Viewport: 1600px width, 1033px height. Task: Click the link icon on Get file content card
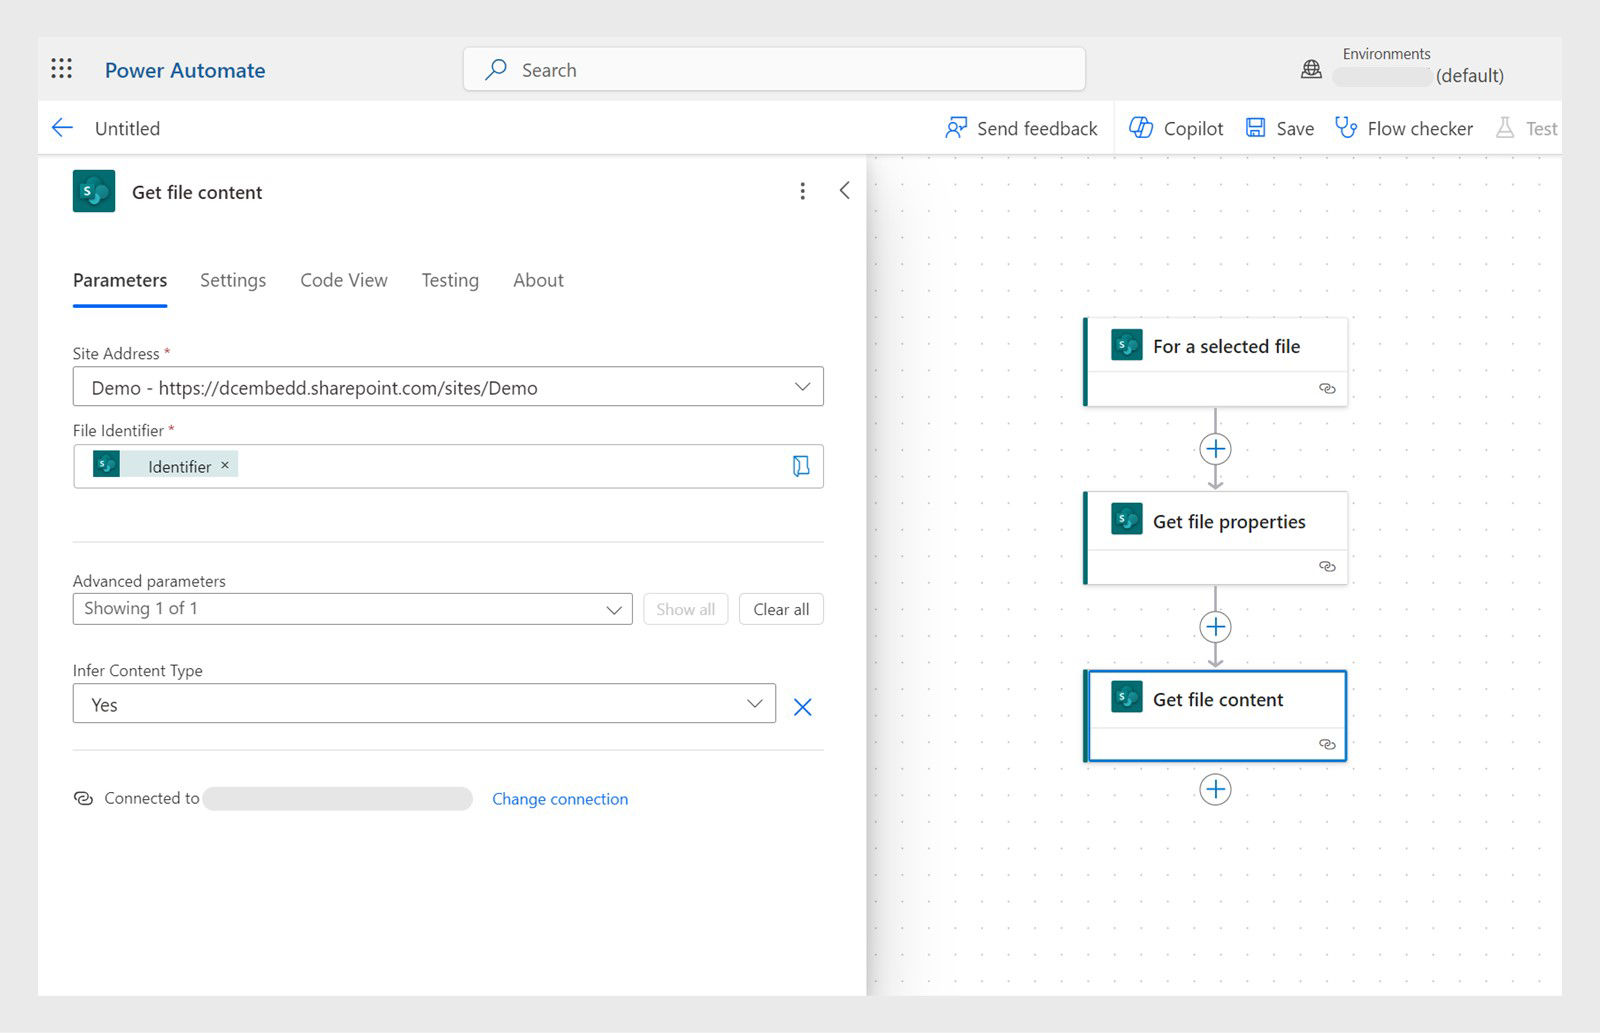pos(1327,744)
